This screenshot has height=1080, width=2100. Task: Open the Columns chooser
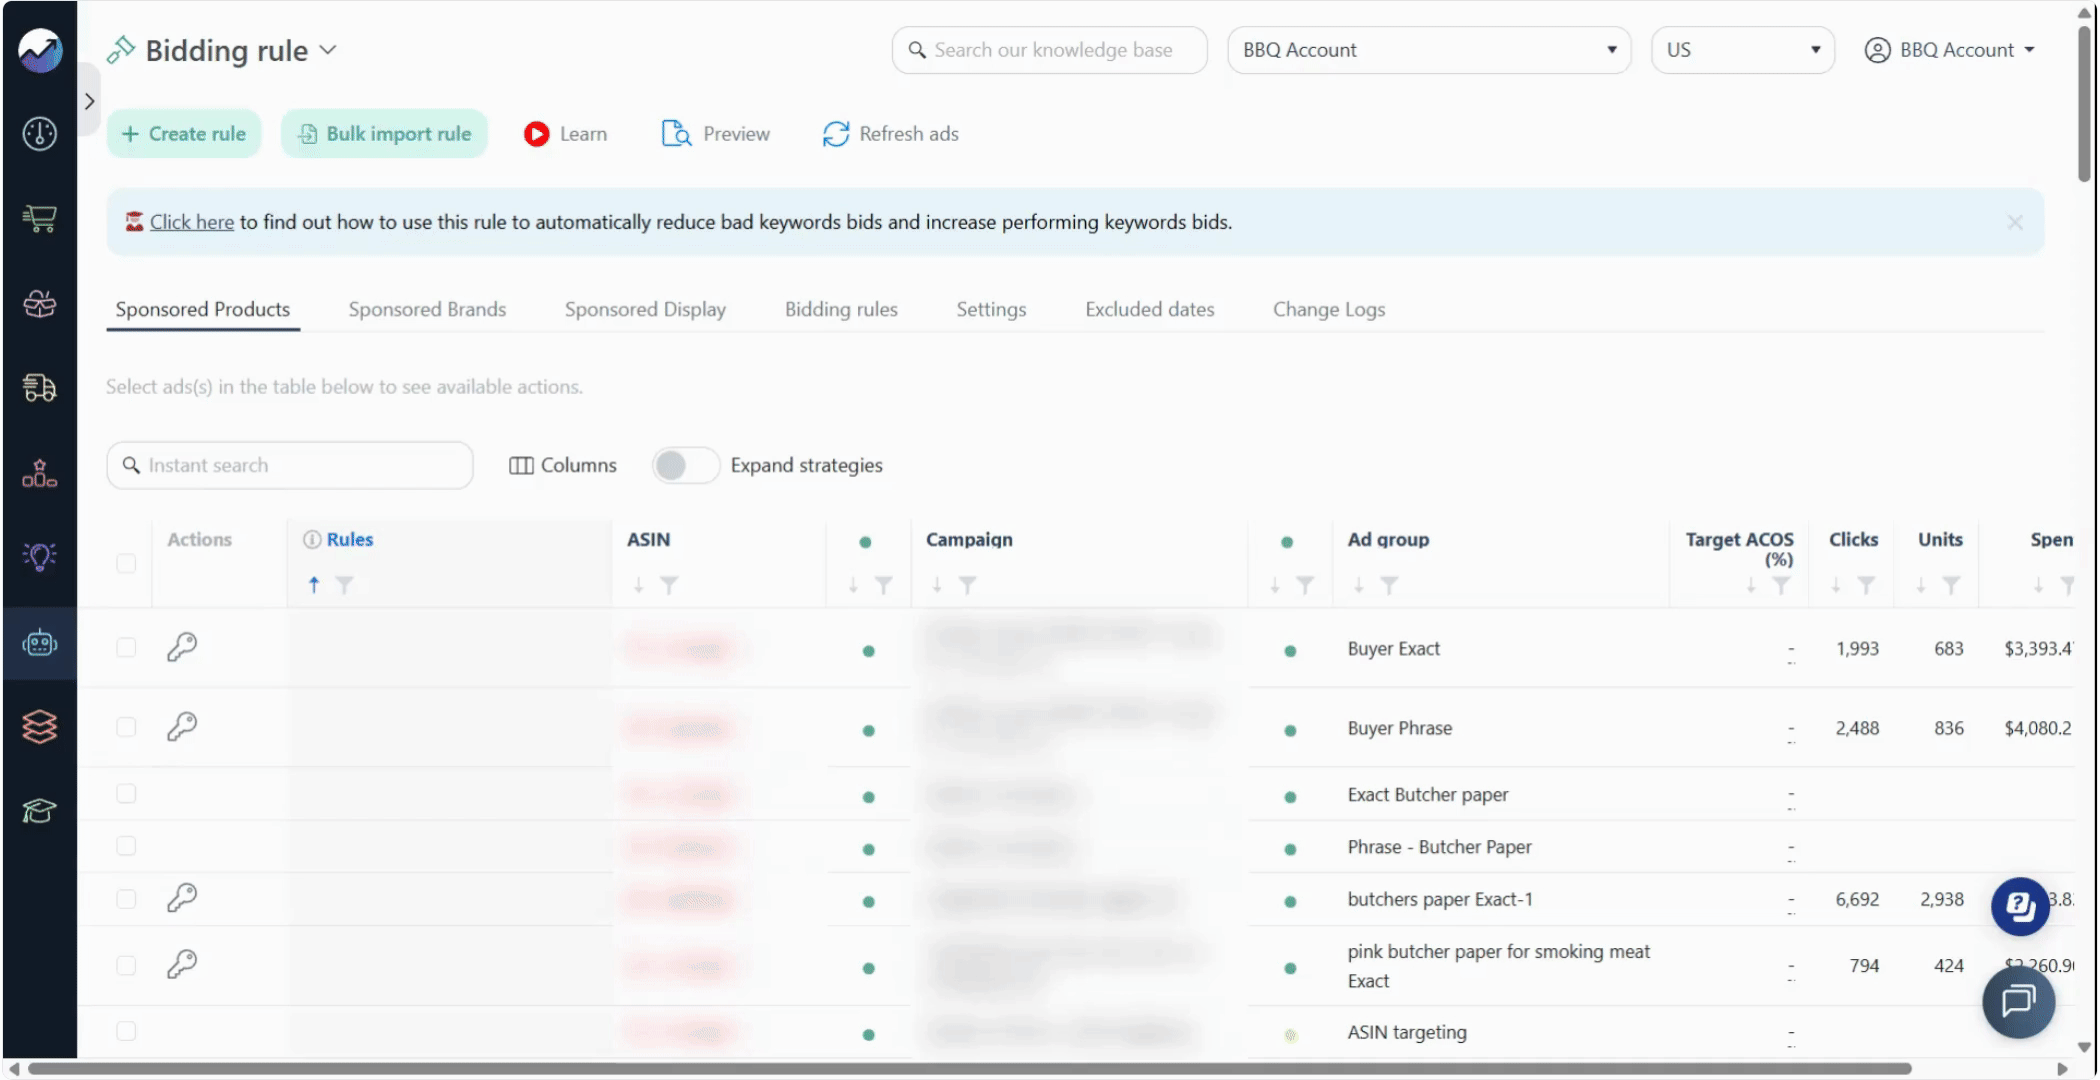(563, 465)
